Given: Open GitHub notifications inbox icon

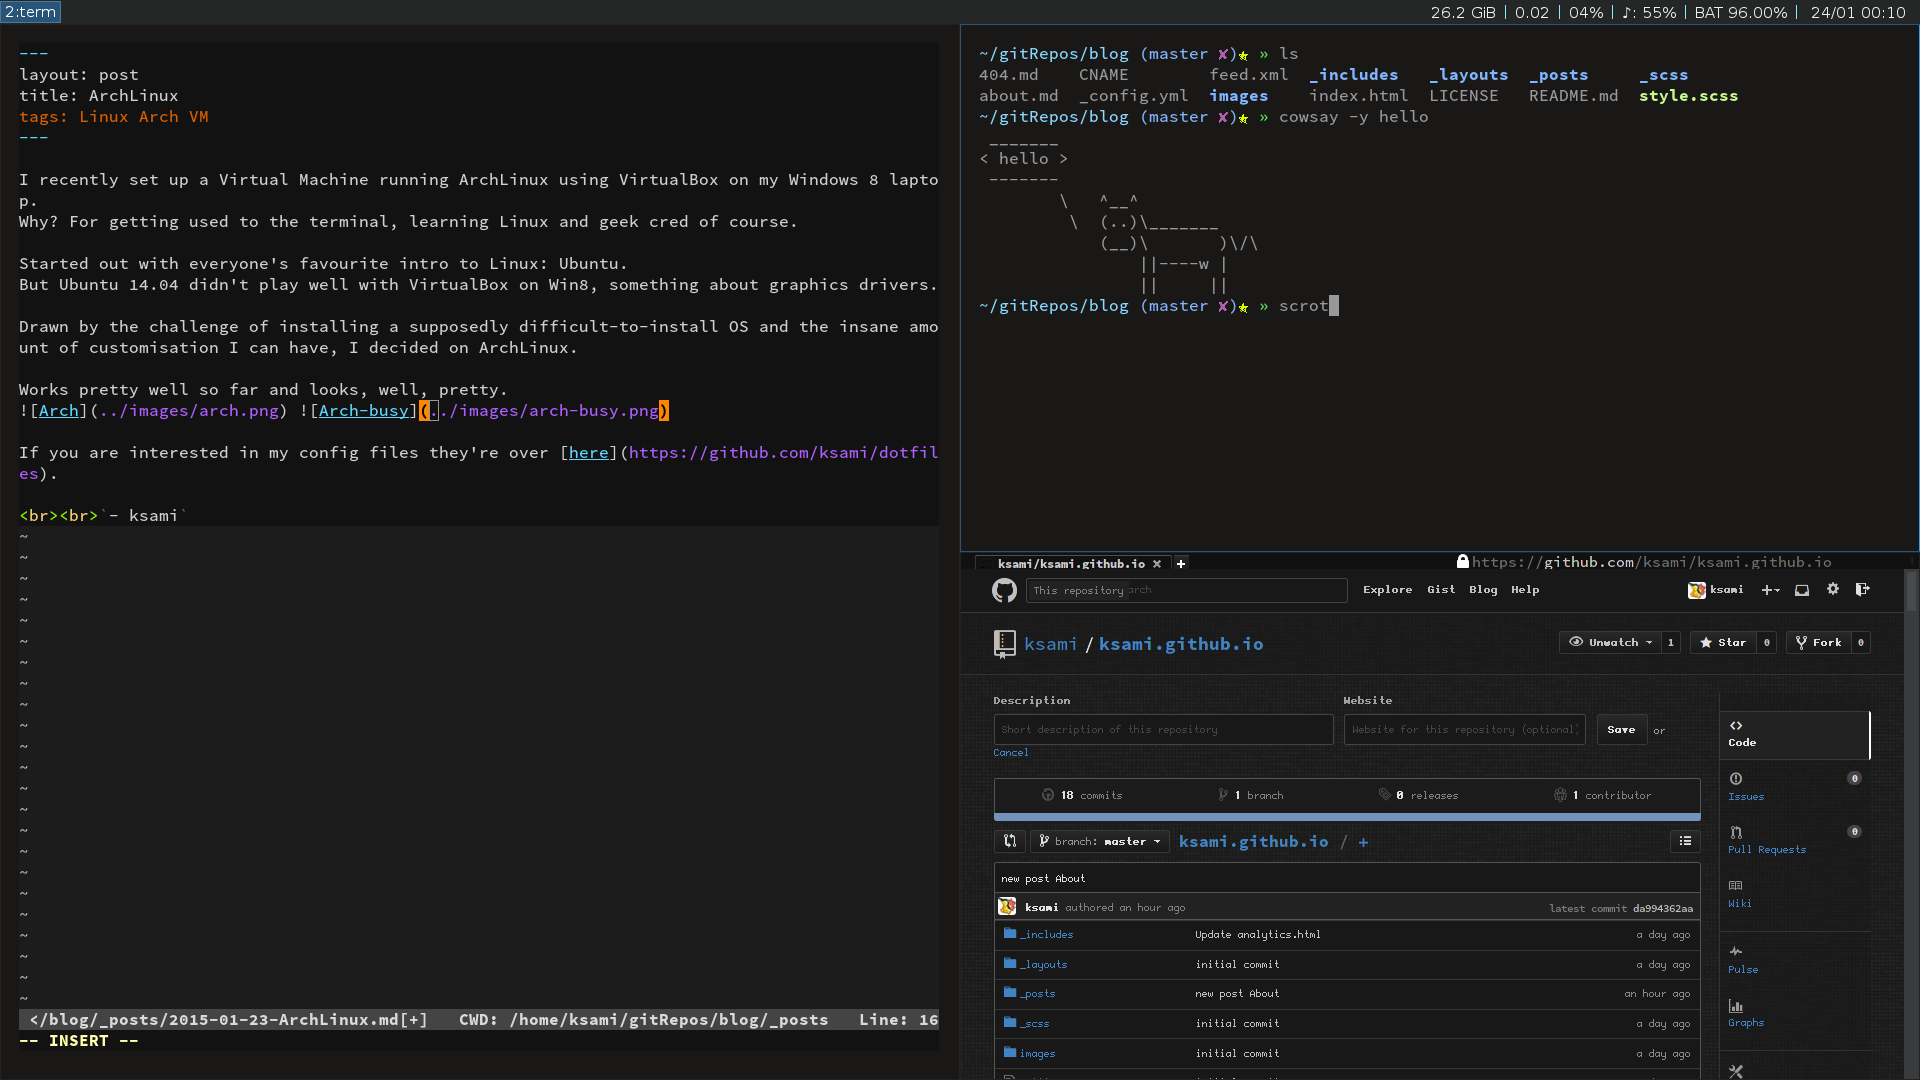Looking at the screenshot, I should coord(1802,590).
